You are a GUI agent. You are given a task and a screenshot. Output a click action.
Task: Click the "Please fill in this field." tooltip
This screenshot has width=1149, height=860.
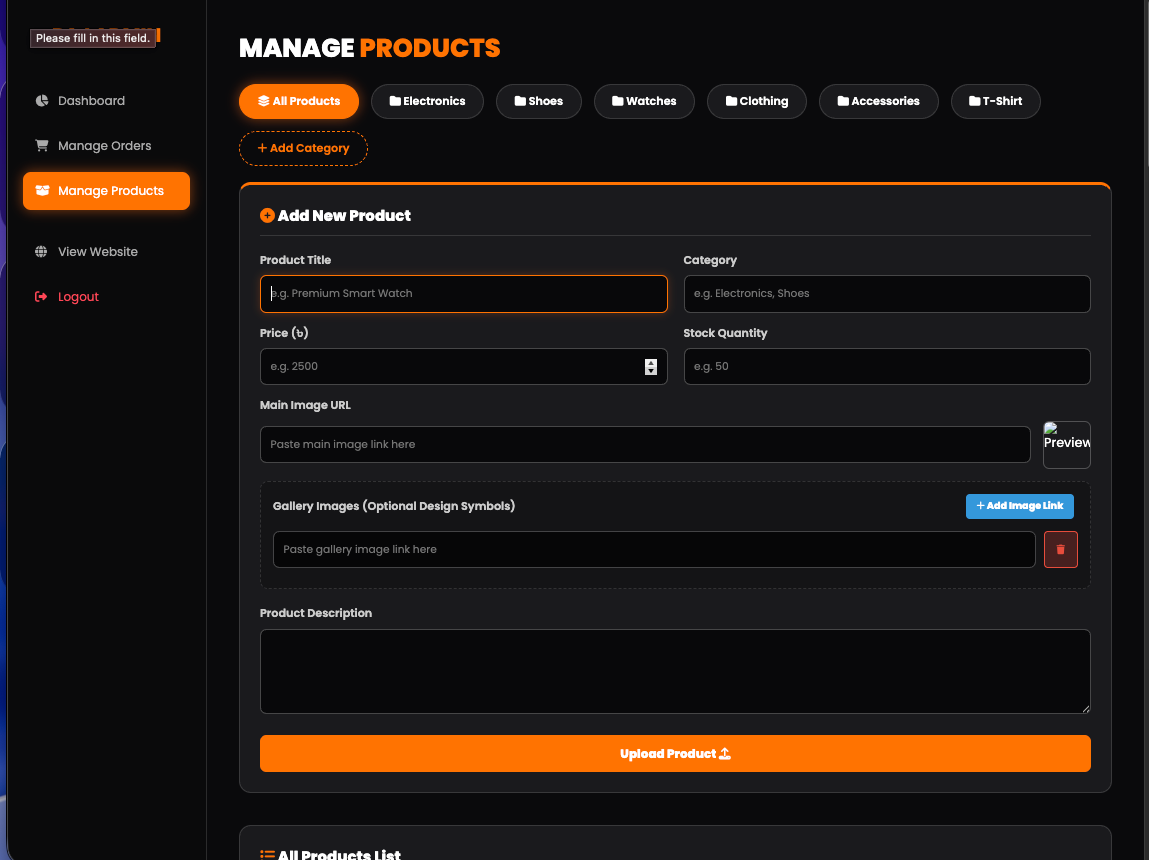[93, 38]
